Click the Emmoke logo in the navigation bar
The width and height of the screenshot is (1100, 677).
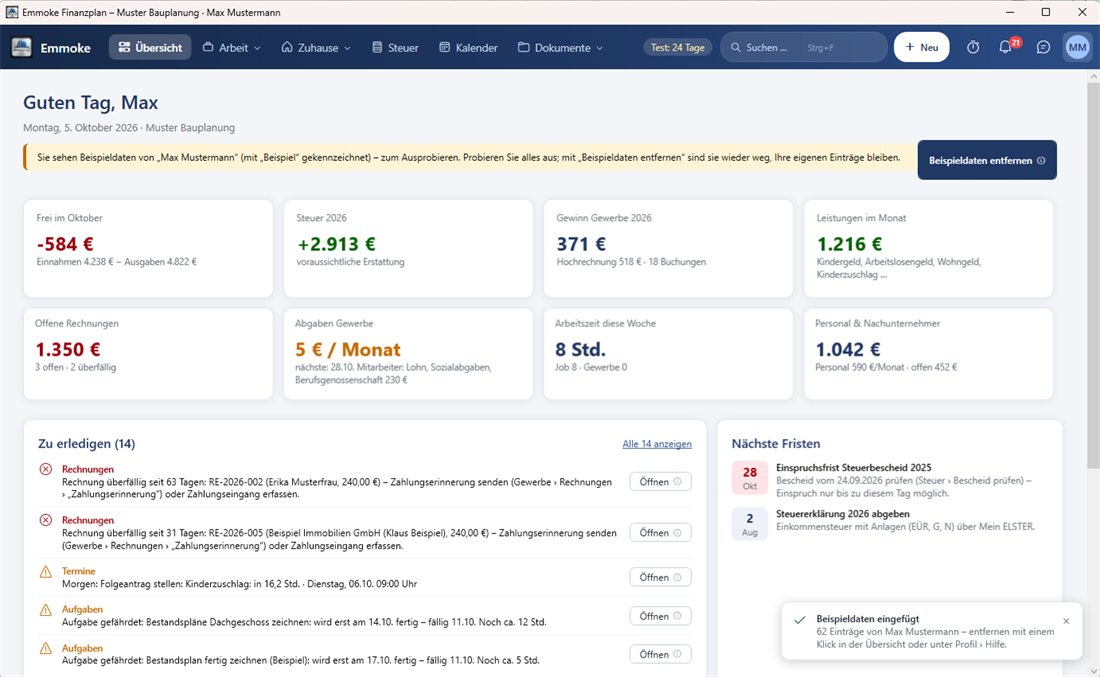(x=22, y=47)
